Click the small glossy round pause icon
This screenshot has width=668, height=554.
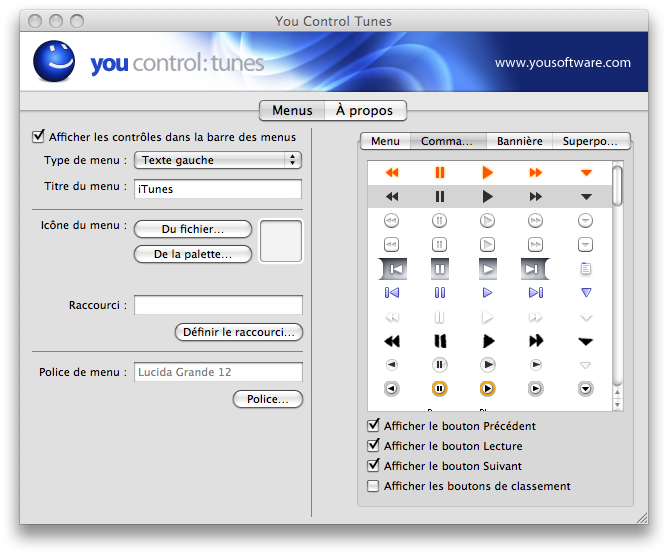(x=440, y=365)
